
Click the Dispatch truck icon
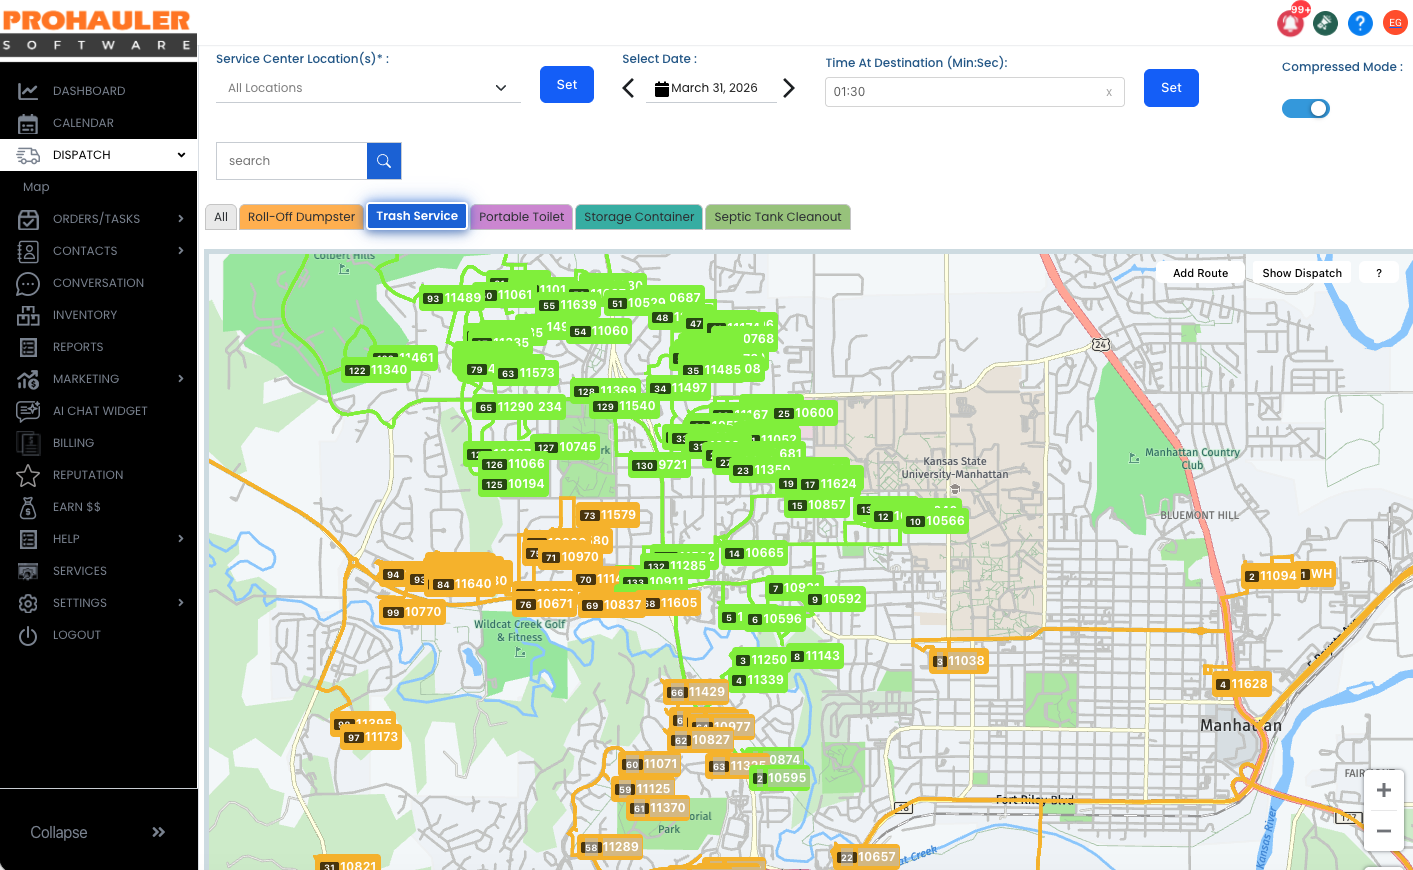tap(28, 155)
